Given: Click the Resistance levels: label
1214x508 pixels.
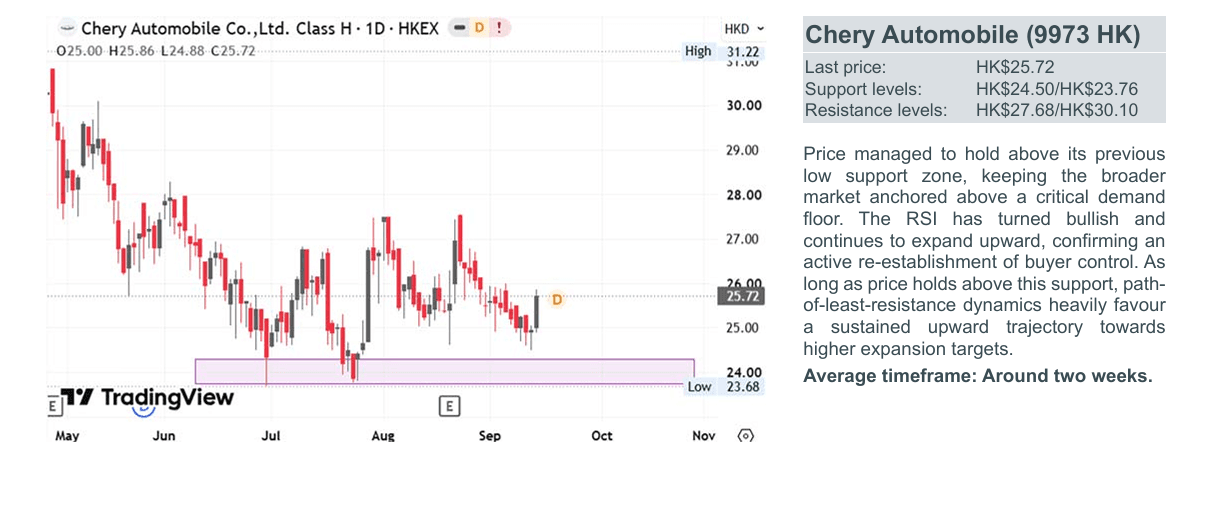Looking at the screenshot, I should click(x=876, y=110).
